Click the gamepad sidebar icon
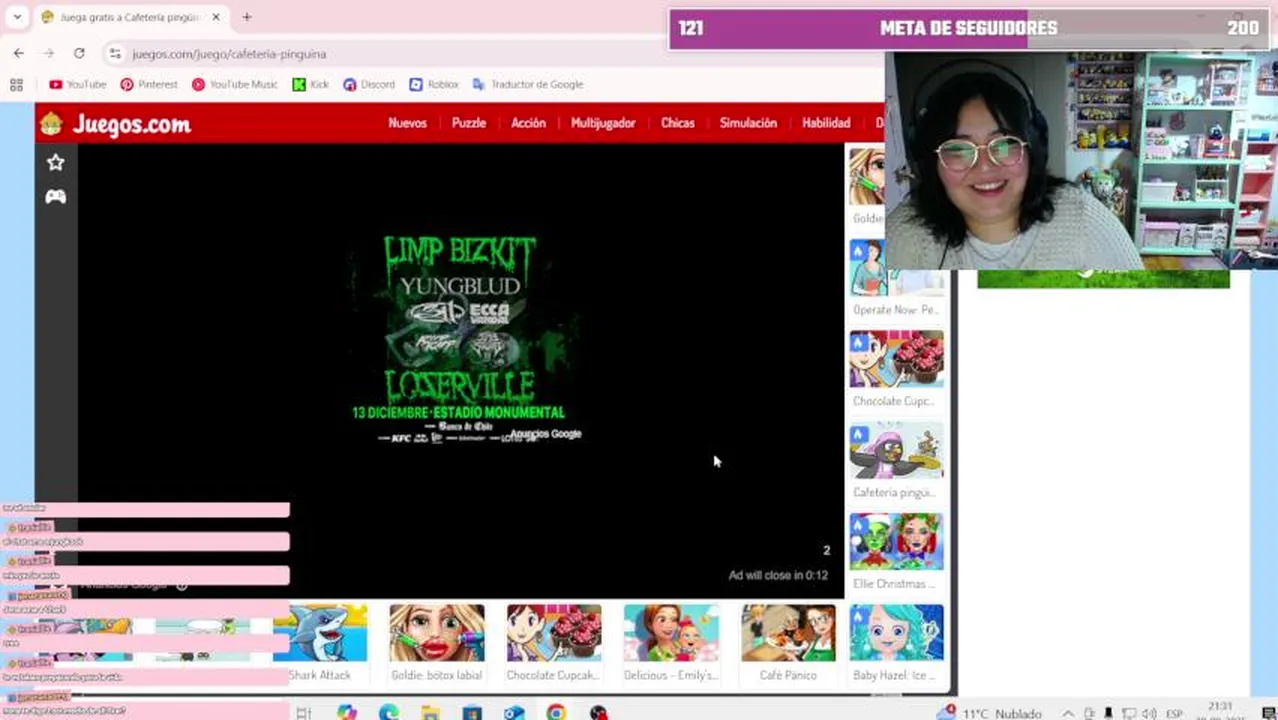1278x720 pixels. click(55, 197)
